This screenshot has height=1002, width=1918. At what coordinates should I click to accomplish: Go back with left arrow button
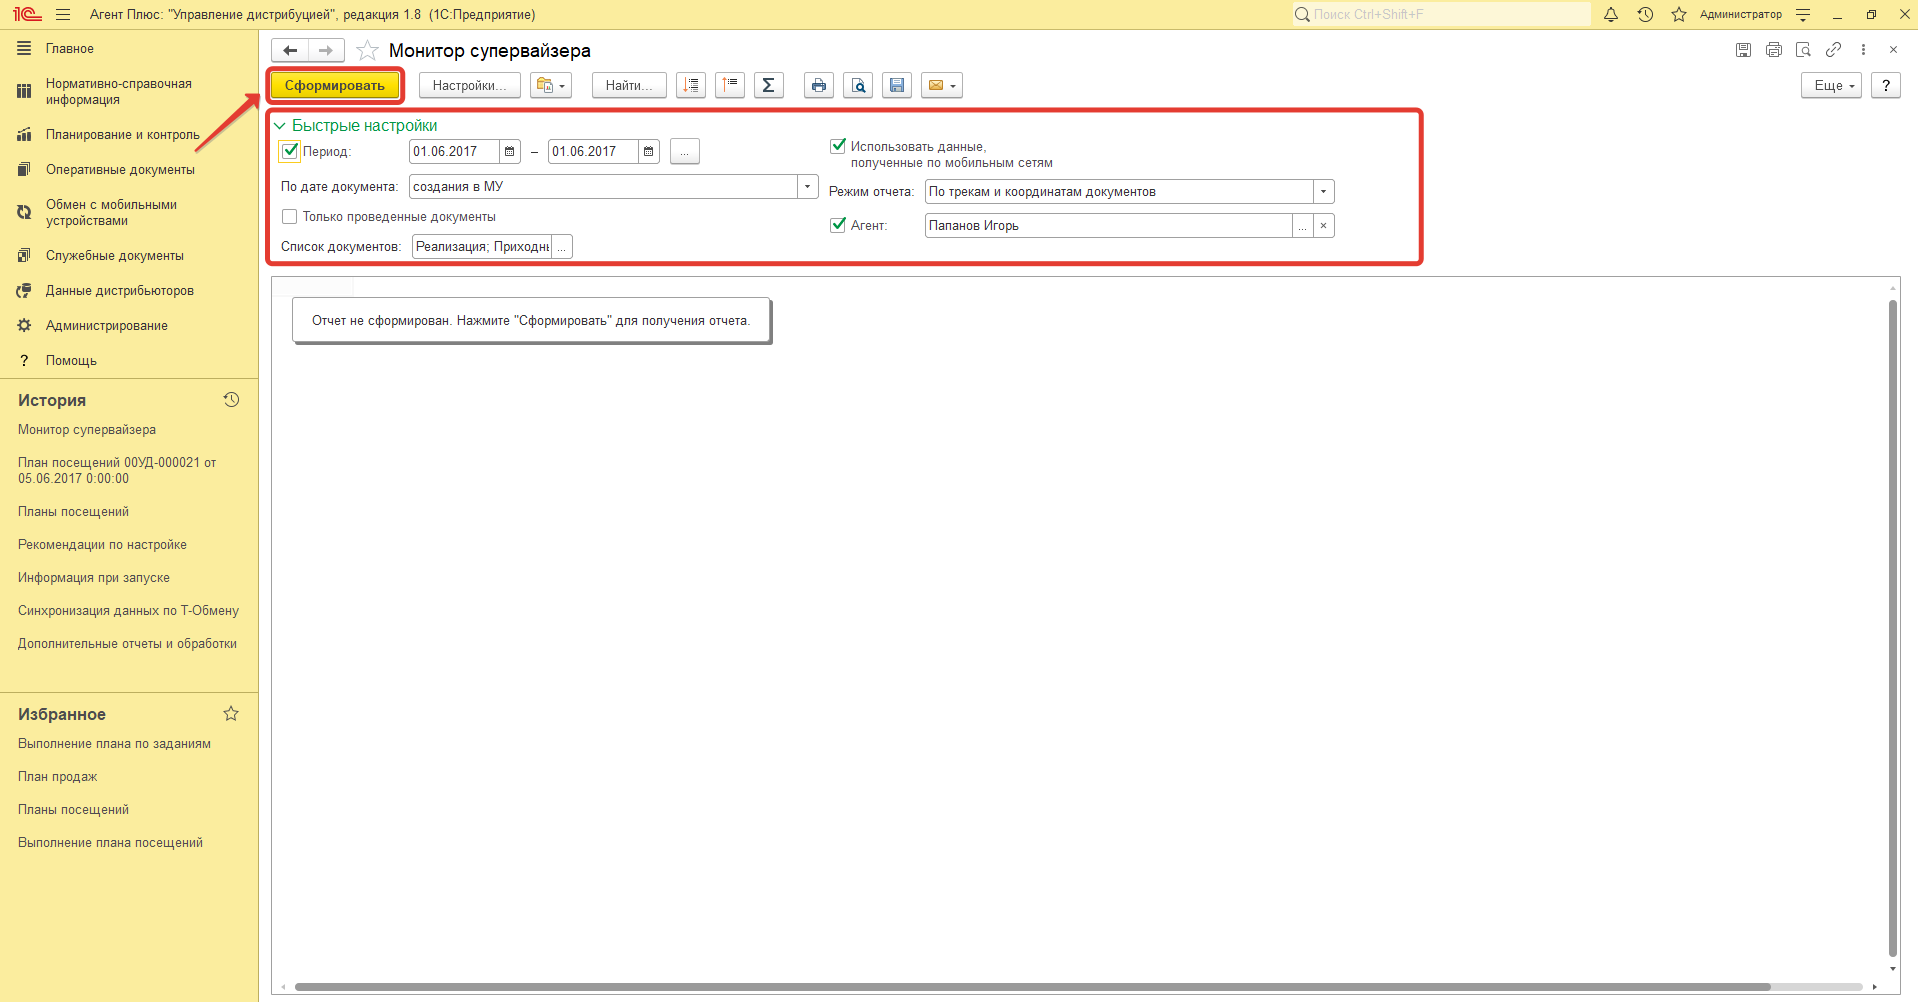point(290,50)
